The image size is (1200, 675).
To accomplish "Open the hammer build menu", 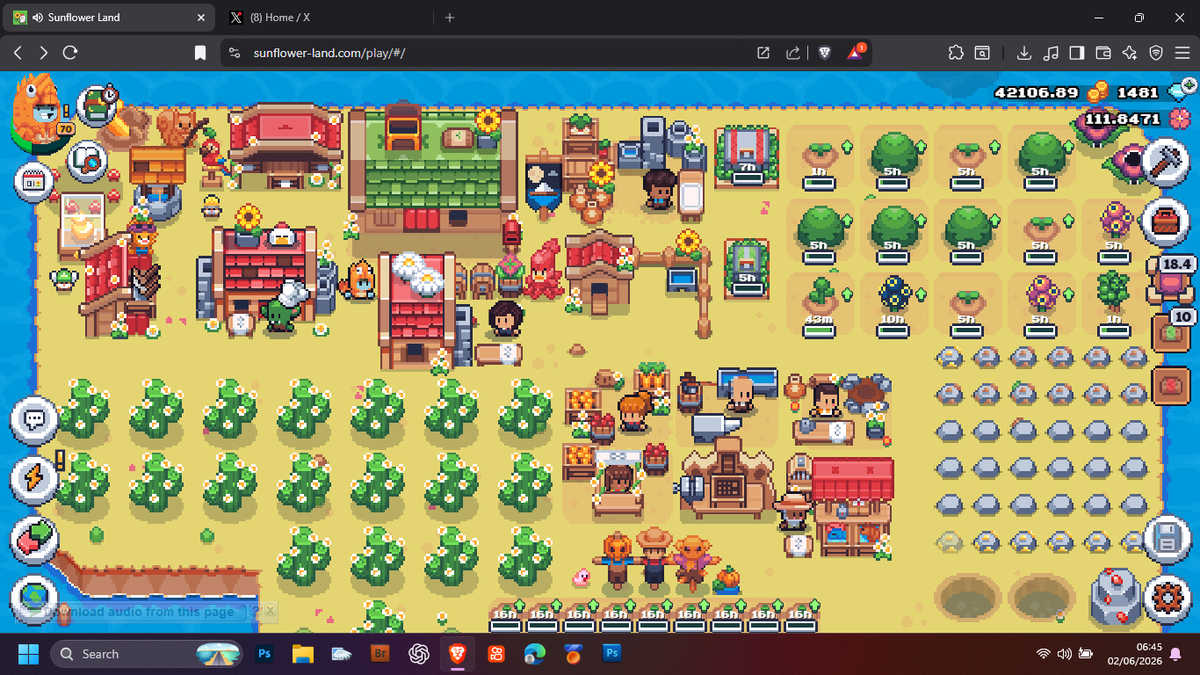I will tap(1165, 160).
